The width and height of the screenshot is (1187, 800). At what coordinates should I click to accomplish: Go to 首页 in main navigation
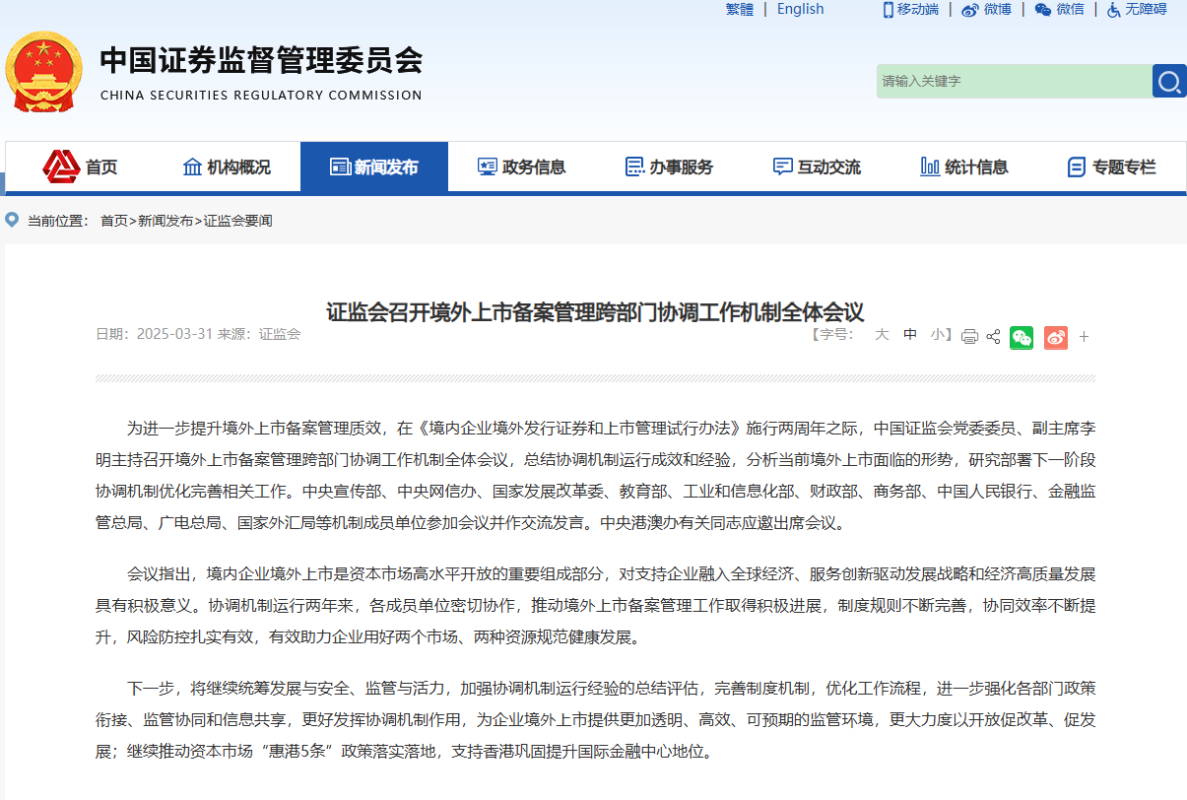point(81,167)
